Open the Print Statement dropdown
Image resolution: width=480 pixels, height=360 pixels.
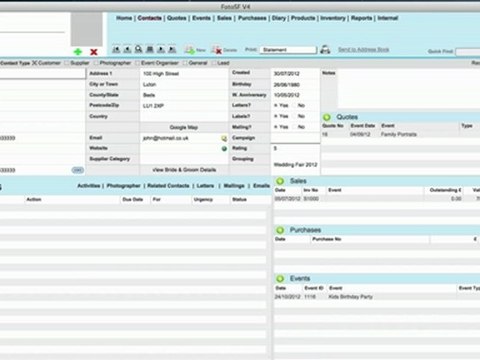(x=288, y=50)
